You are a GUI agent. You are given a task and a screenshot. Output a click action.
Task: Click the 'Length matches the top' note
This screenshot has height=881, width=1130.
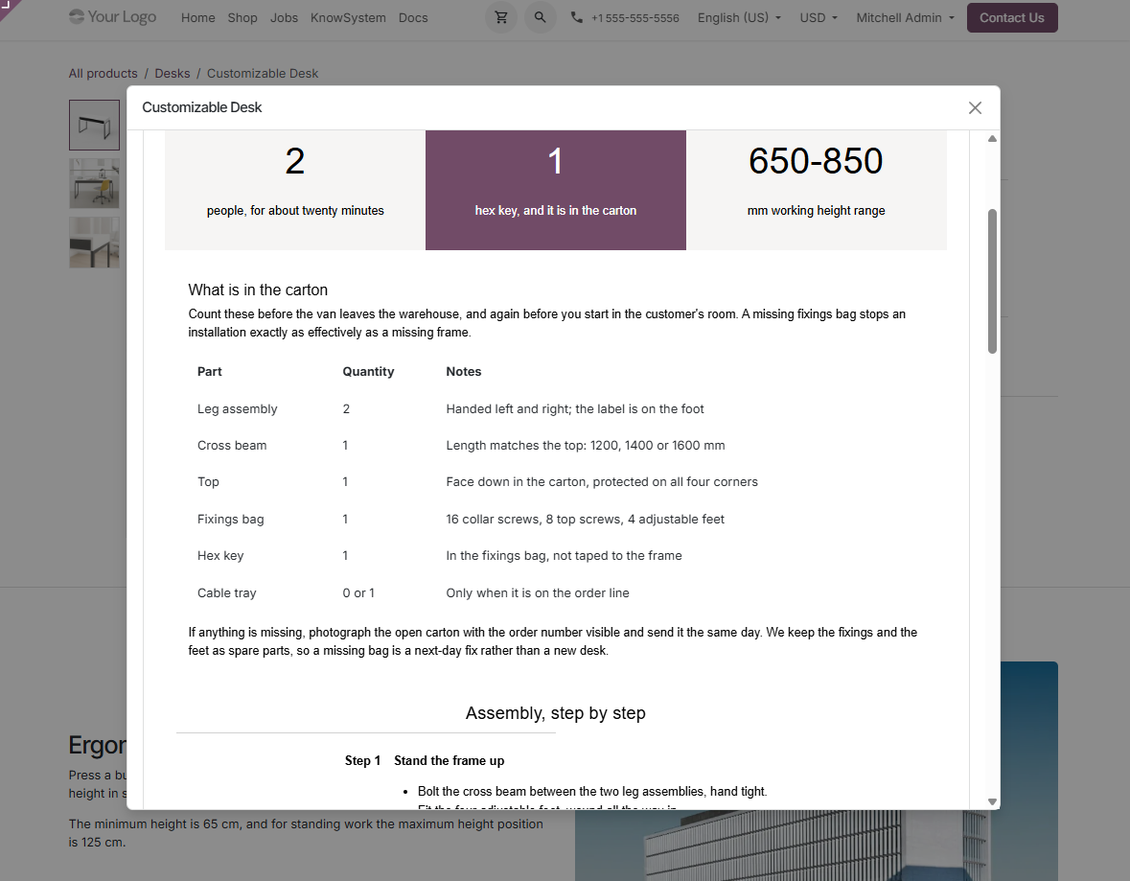coord(585,446)
